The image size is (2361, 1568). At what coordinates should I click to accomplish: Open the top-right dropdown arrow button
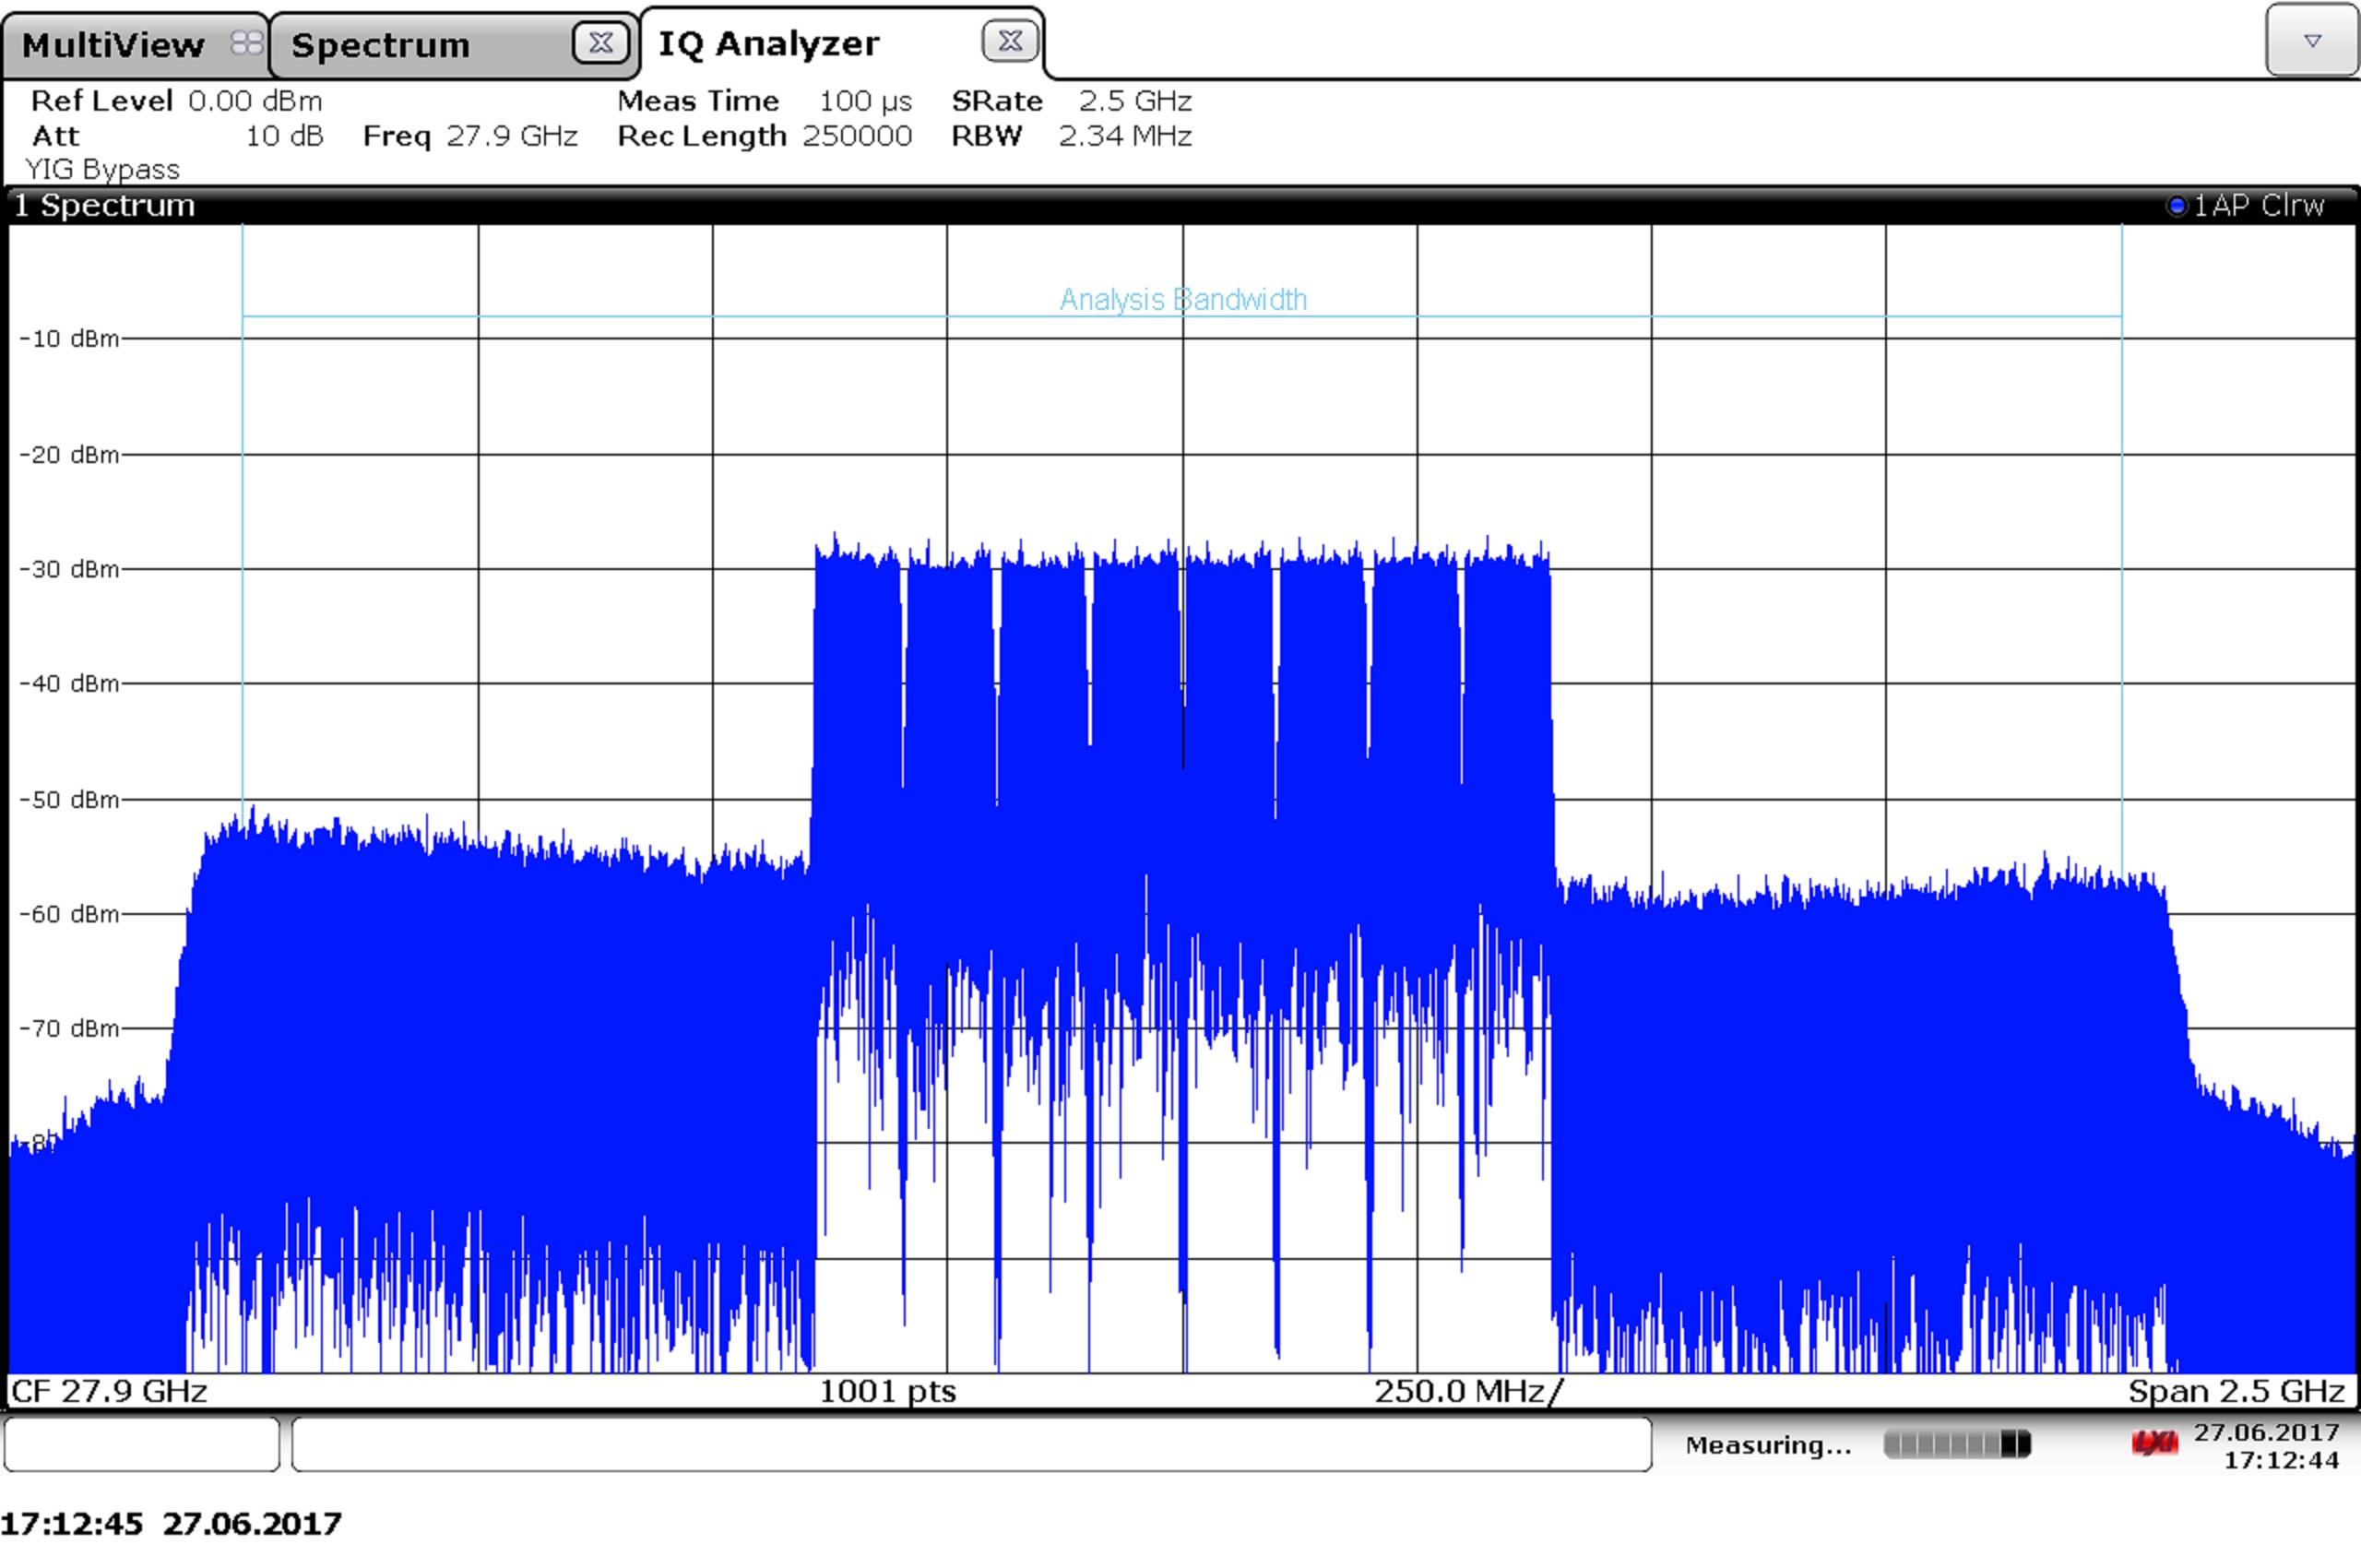(2312, 41)
